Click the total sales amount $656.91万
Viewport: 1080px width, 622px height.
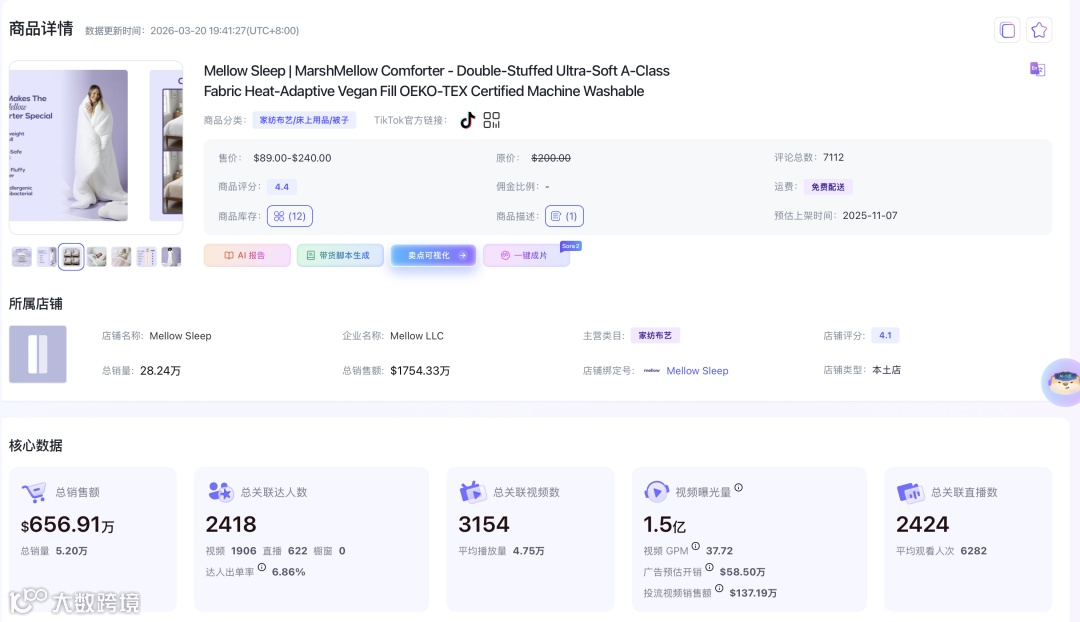coord(68,525)
